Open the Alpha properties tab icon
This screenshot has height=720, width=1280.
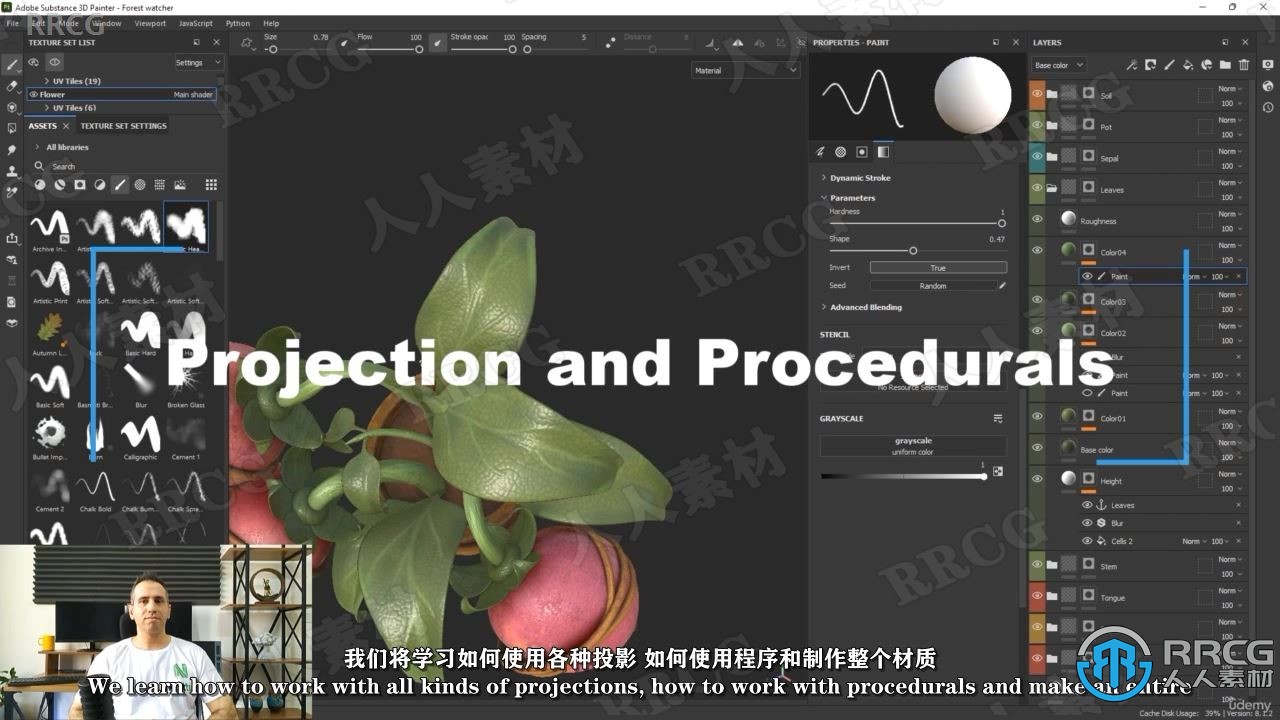pyautogui.click(x=841, y=152)
